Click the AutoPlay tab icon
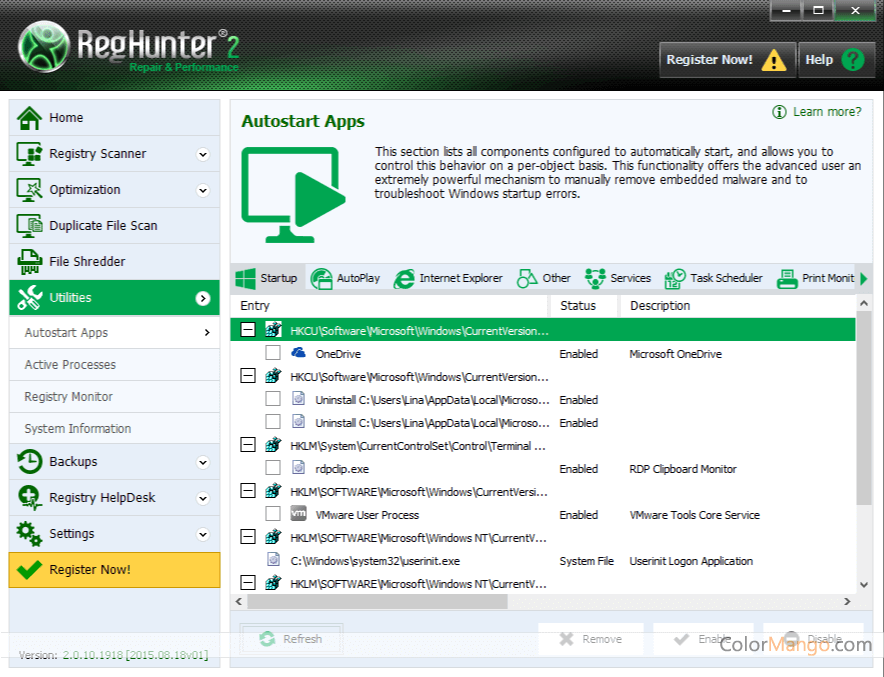This screenshot has height=677, width=884. pos(321,278)
